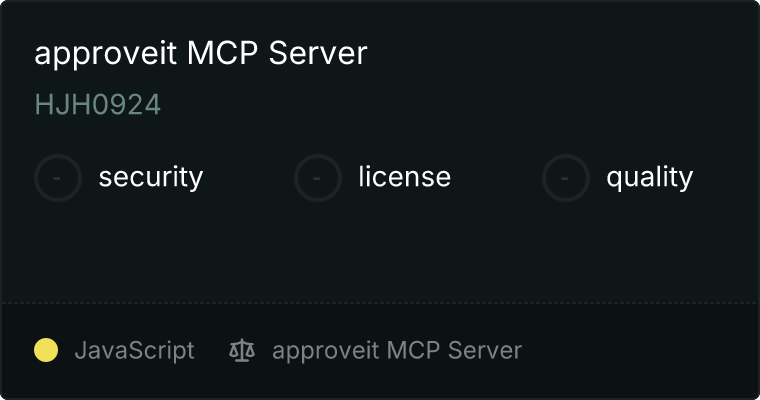
Task: Click the word "Server" in the footer license text
Action: 485,350
